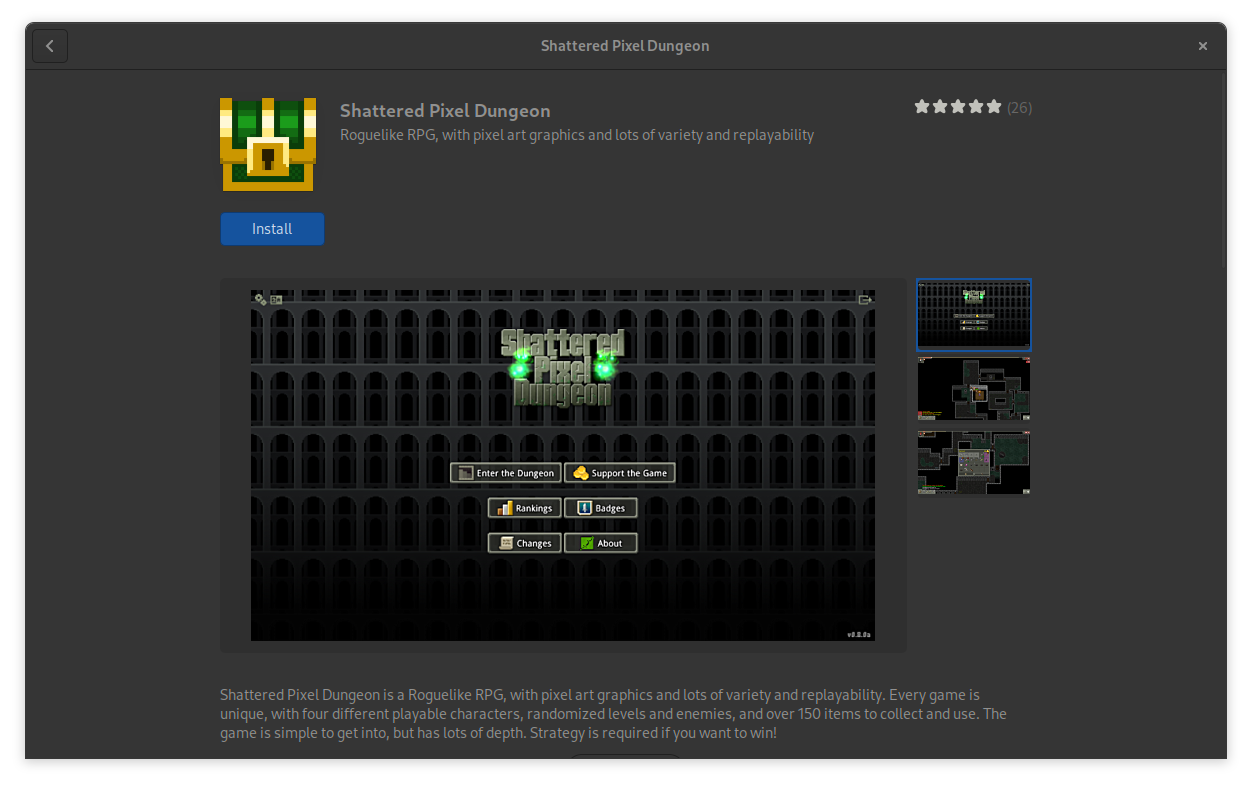The width and height of the screenshot is (1252, 787).
Task: Install Shattered Pixel Dungeon
Action: point(272,229)
